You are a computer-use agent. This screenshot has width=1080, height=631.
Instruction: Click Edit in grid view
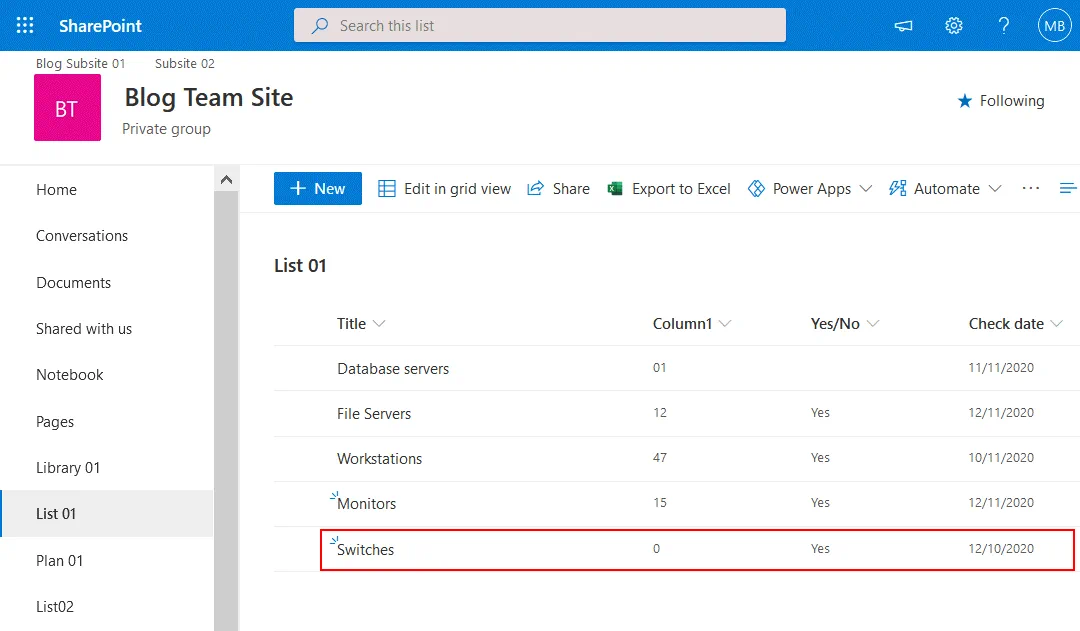(x=445, y=189)
